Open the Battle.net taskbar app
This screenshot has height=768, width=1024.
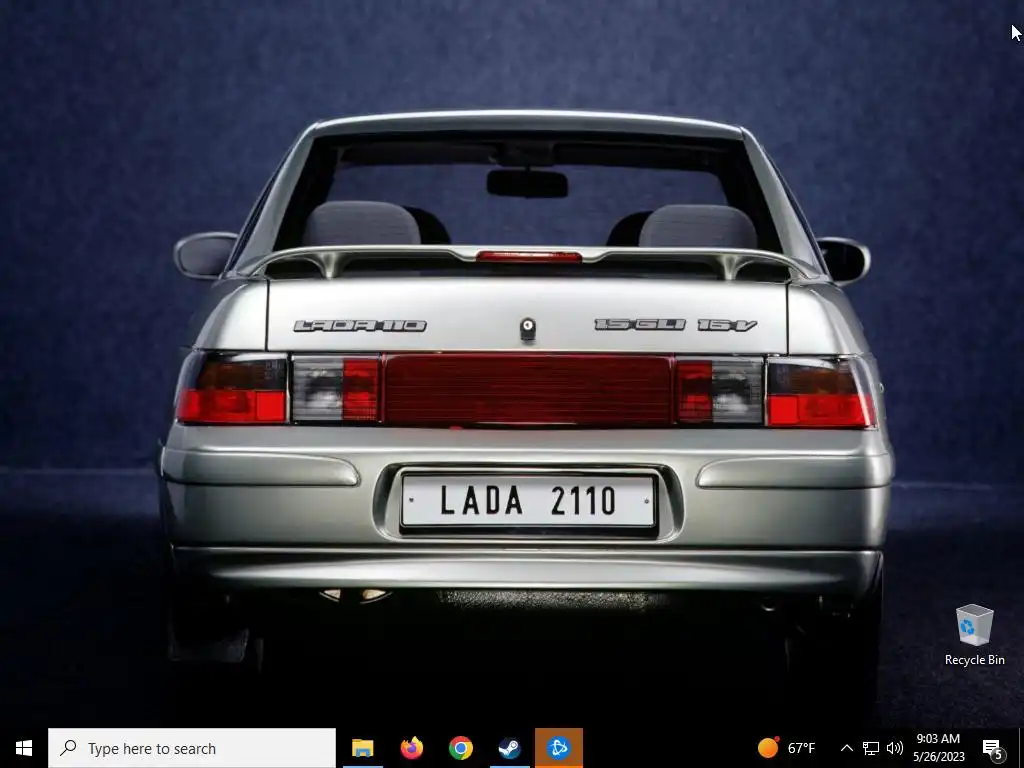tap(558, 748)
